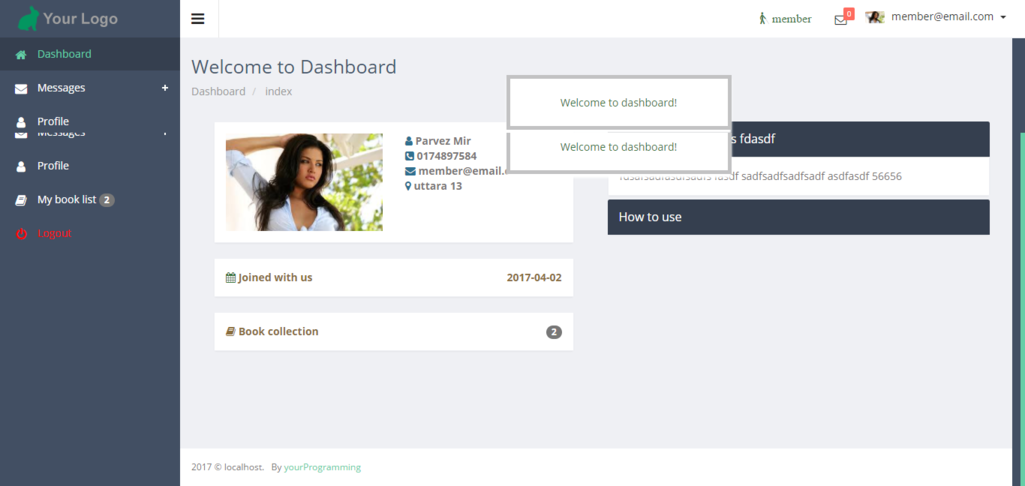Select Profile item directly above My book list
This screenshot has width=1025, height=486.
click(x=53, y=166)
